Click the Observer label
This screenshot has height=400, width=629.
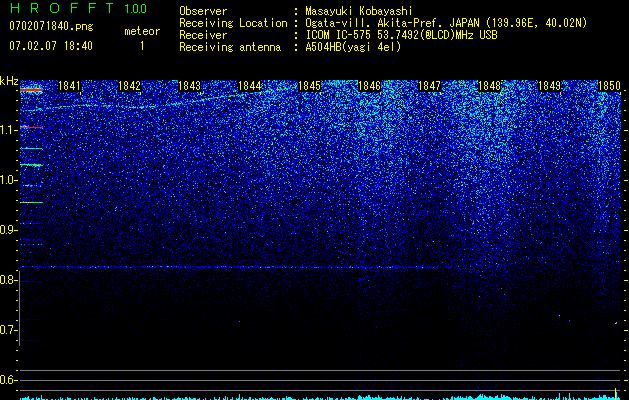pyautogui.click(x=203, y=11)
